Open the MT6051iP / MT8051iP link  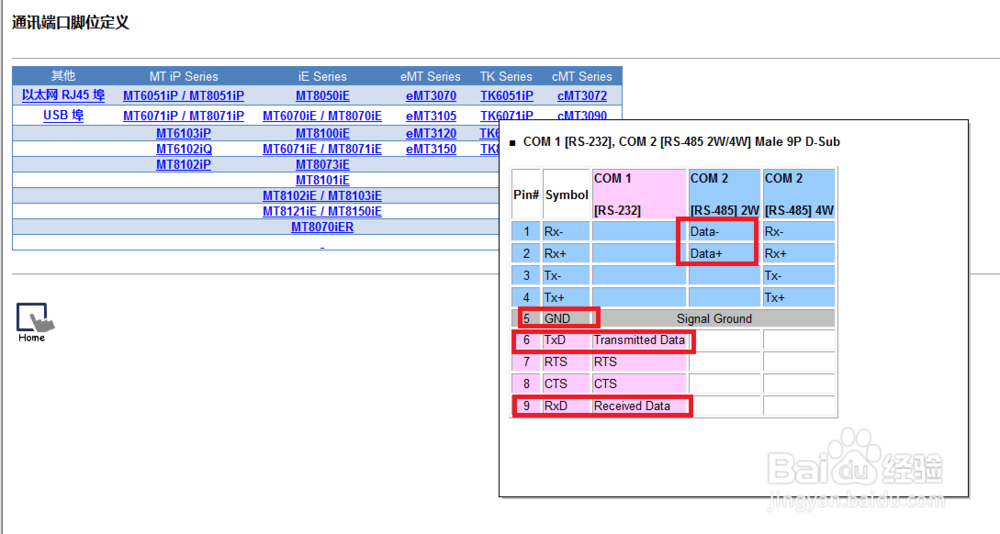(184, 96)
